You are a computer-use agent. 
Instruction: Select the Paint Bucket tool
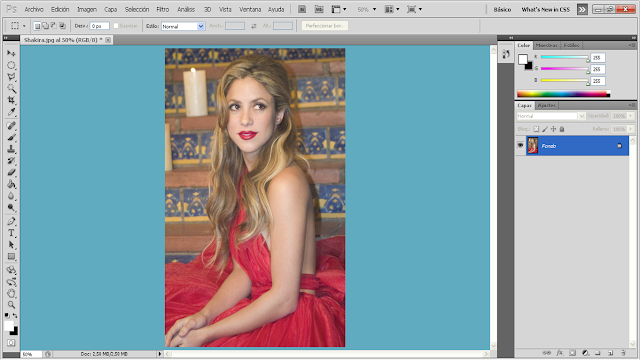[11, 184]
